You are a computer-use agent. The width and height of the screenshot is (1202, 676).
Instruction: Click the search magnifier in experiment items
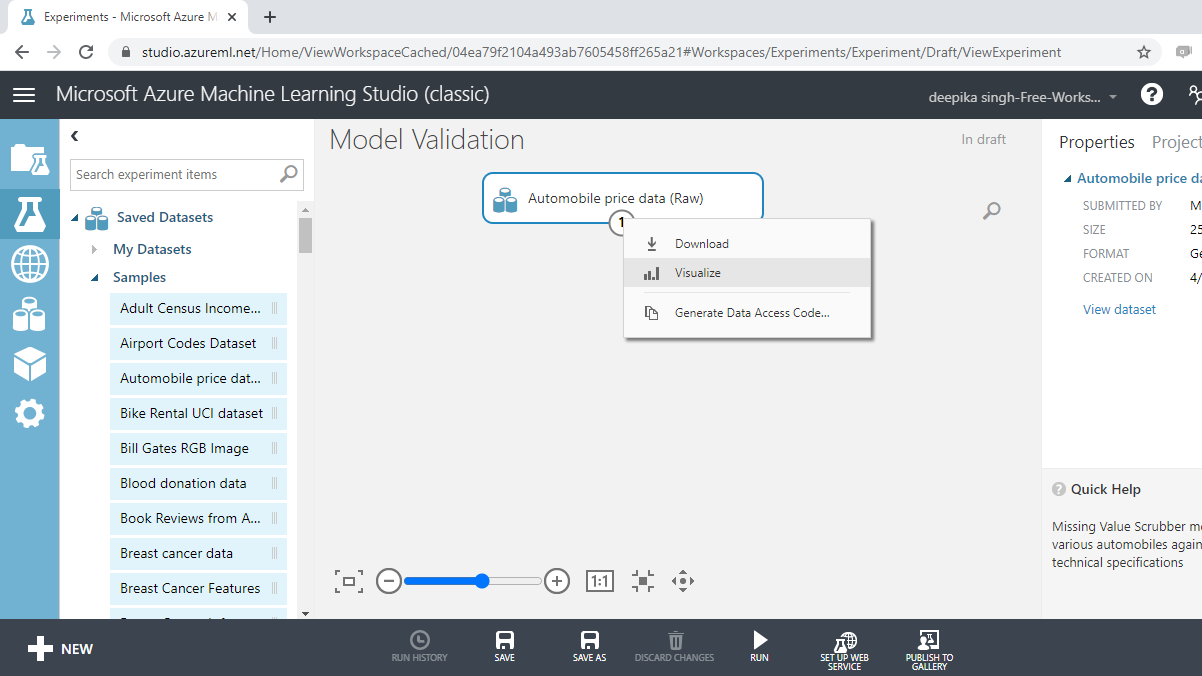[x=289, y=174]
